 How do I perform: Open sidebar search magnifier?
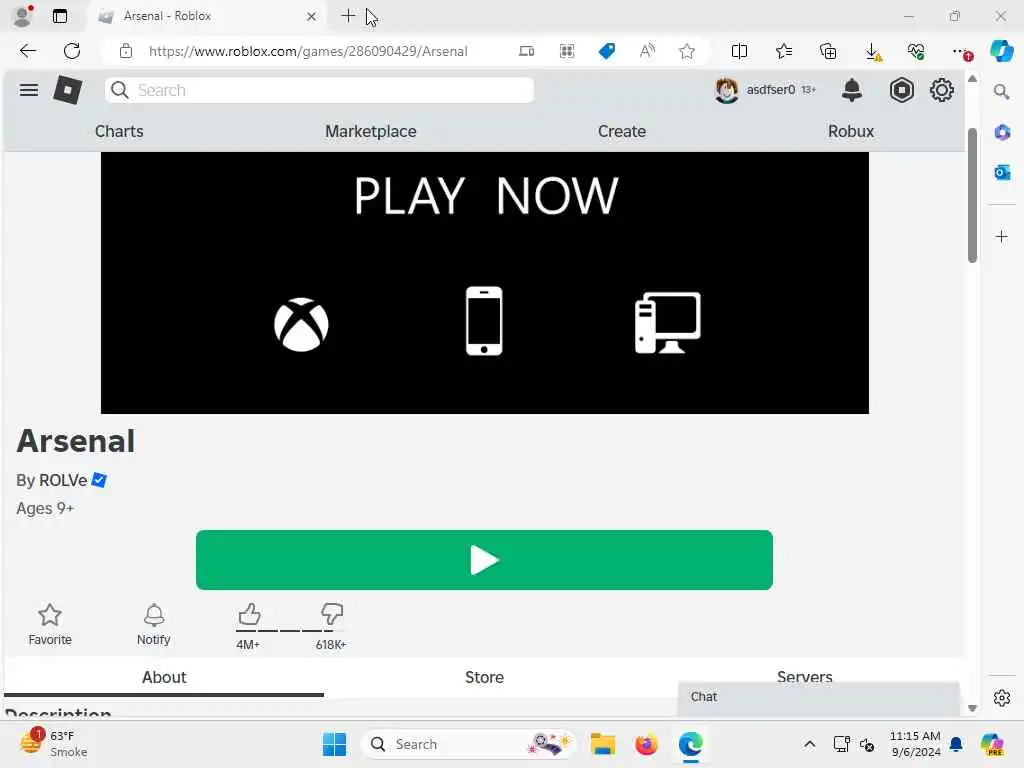pos(1001,92)
